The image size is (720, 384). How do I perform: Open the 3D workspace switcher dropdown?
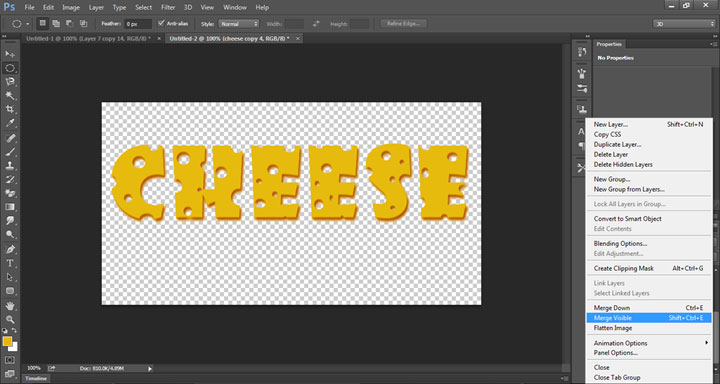click(x=684, y=24)
